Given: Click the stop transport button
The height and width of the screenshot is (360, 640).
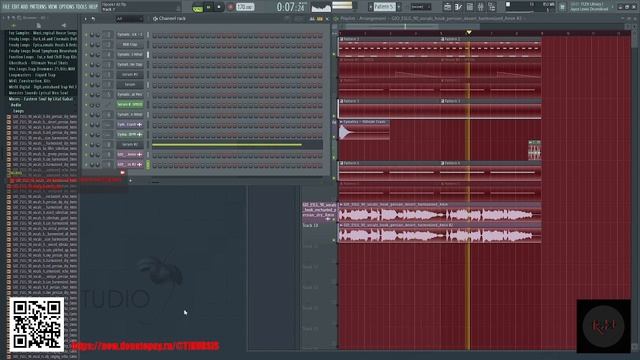Looking at the screenshot, I should click(219, 7).
